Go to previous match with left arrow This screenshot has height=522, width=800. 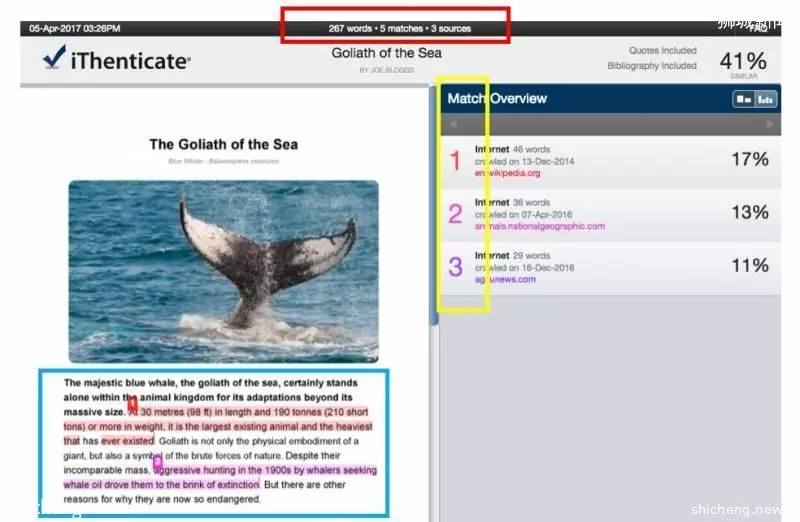click(453, 125)
